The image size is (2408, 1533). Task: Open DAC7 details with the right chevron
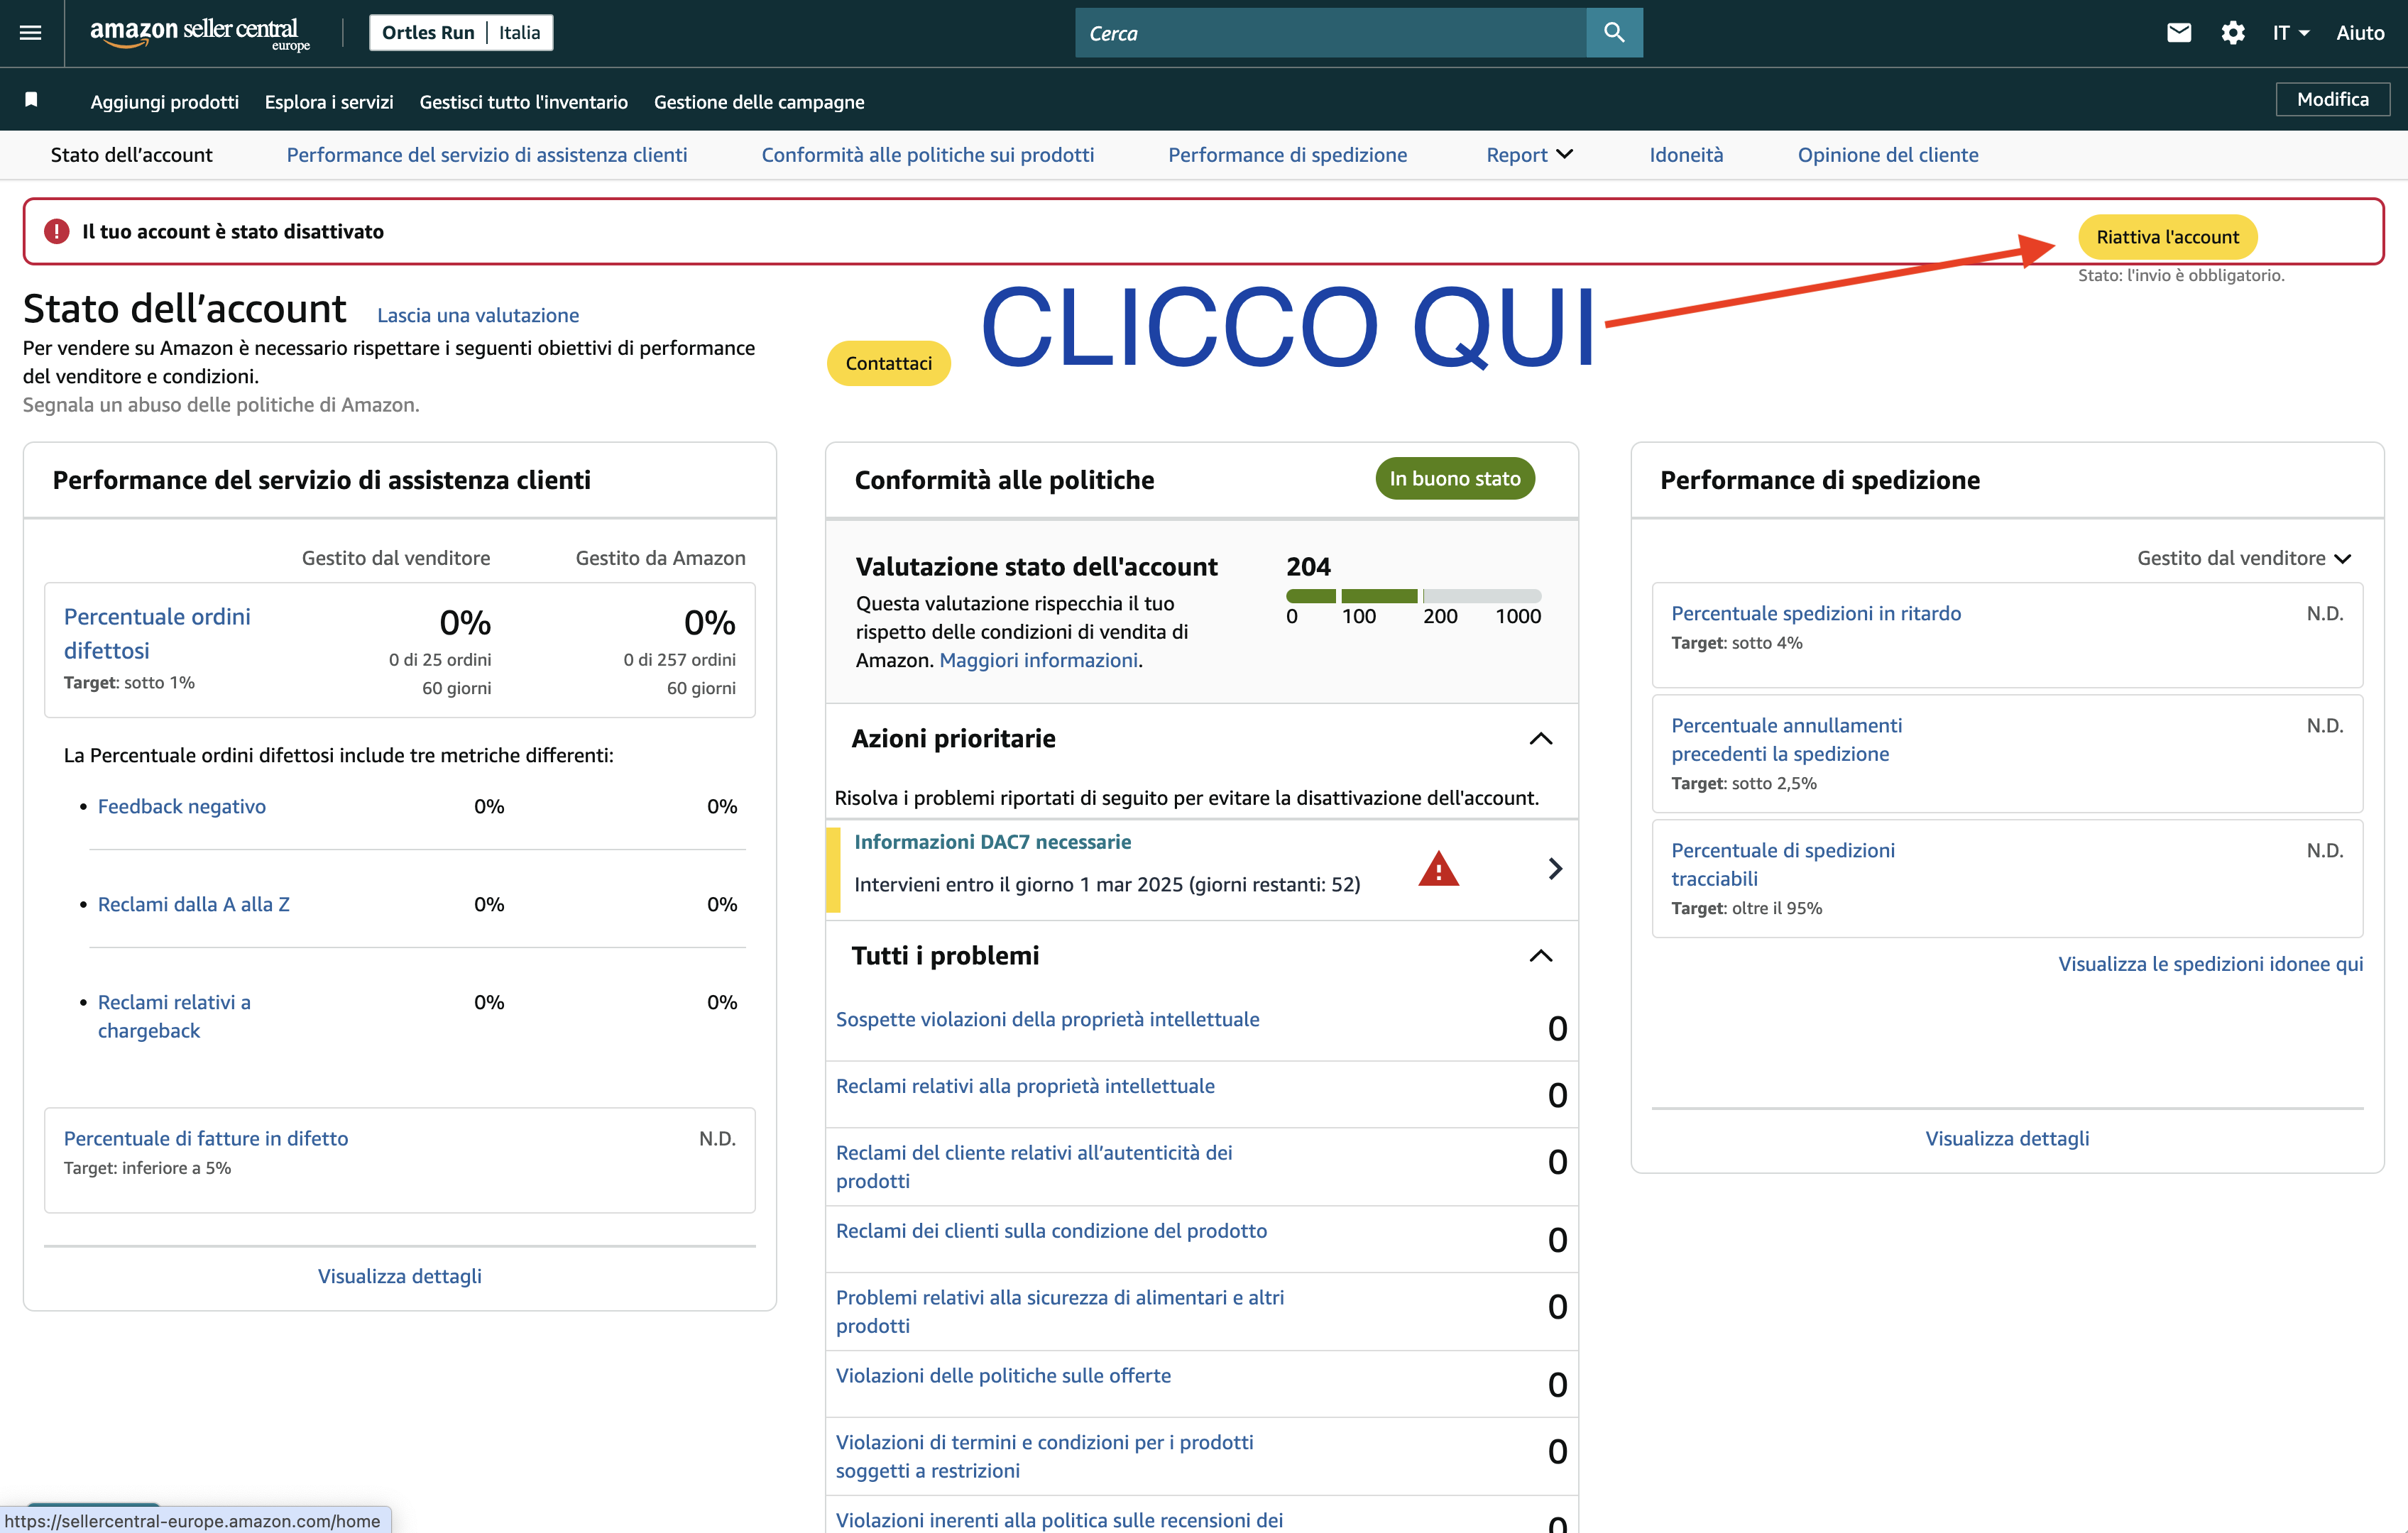(x=1554, y=868)
